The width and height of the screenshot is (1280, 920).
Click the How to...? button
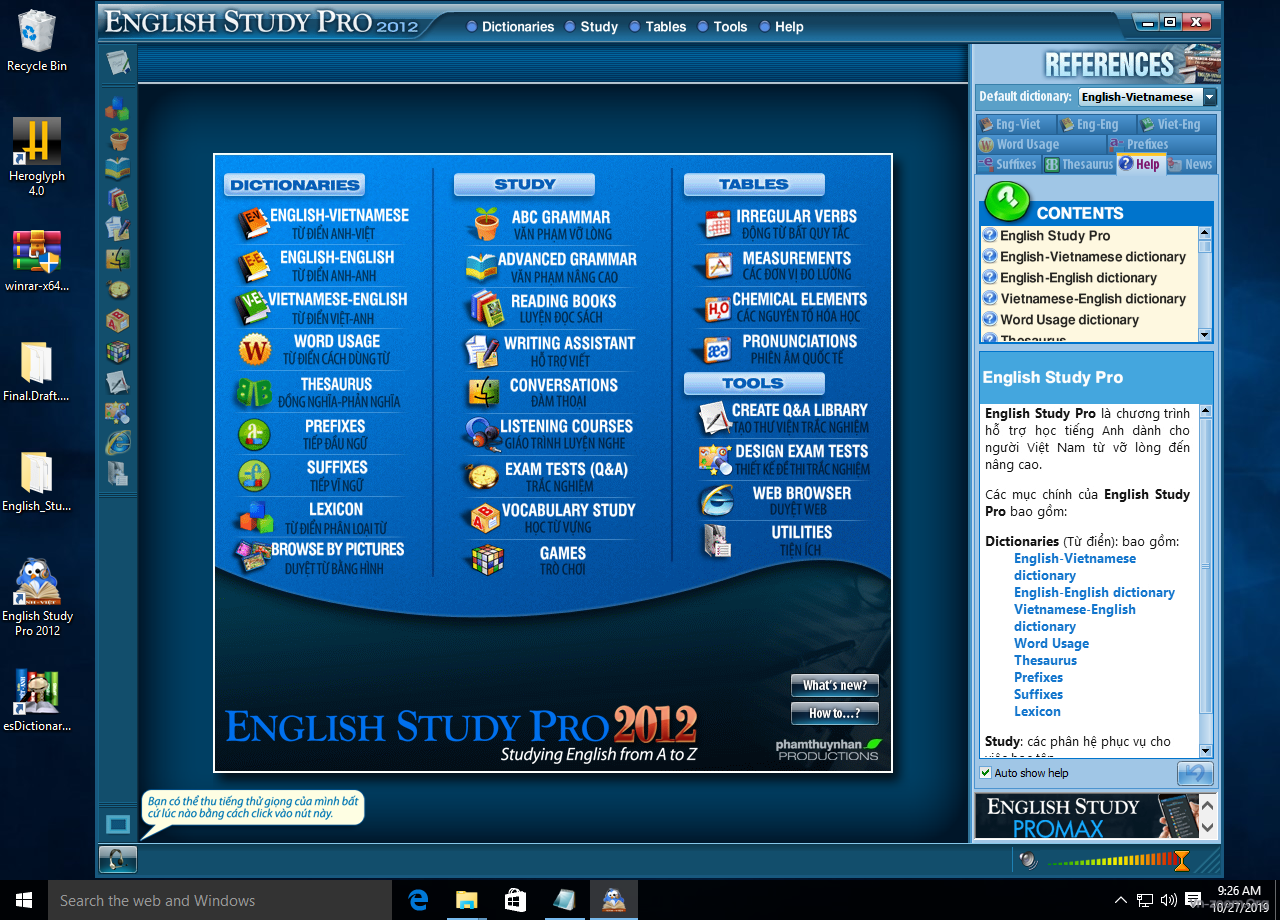tap(834, 713)
